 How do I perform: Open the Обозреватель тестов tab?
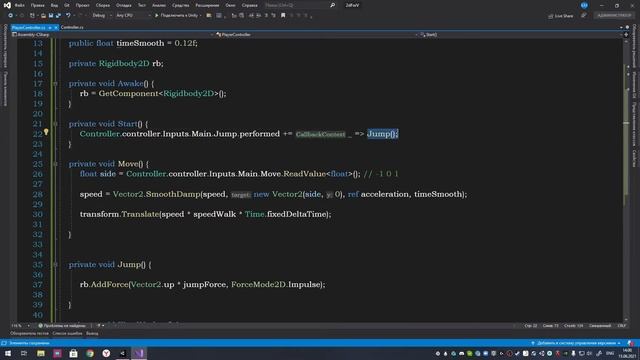(29, 333)
